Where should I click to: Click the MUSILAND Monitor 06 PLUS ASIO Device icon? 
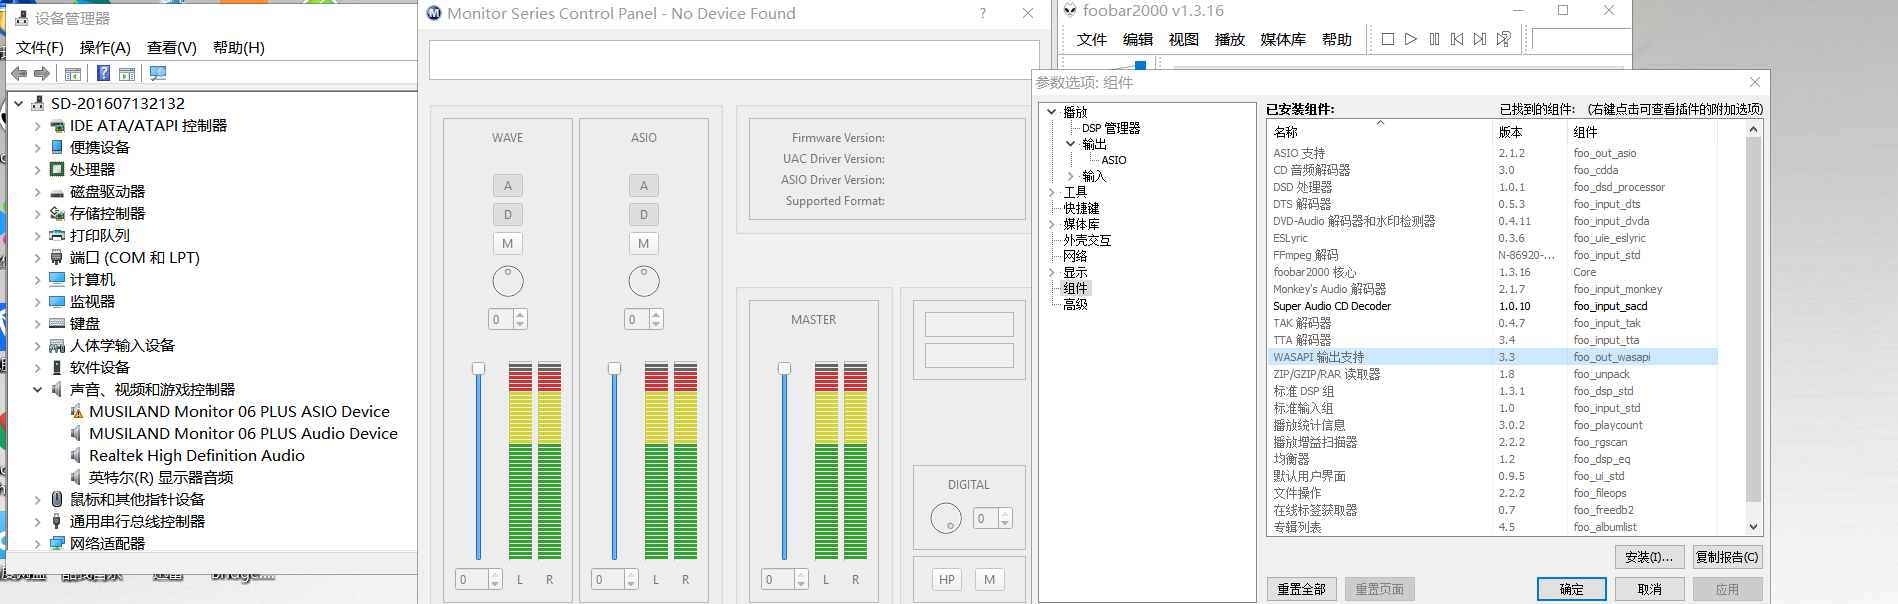pyautogui.click(x=77, y=411)
